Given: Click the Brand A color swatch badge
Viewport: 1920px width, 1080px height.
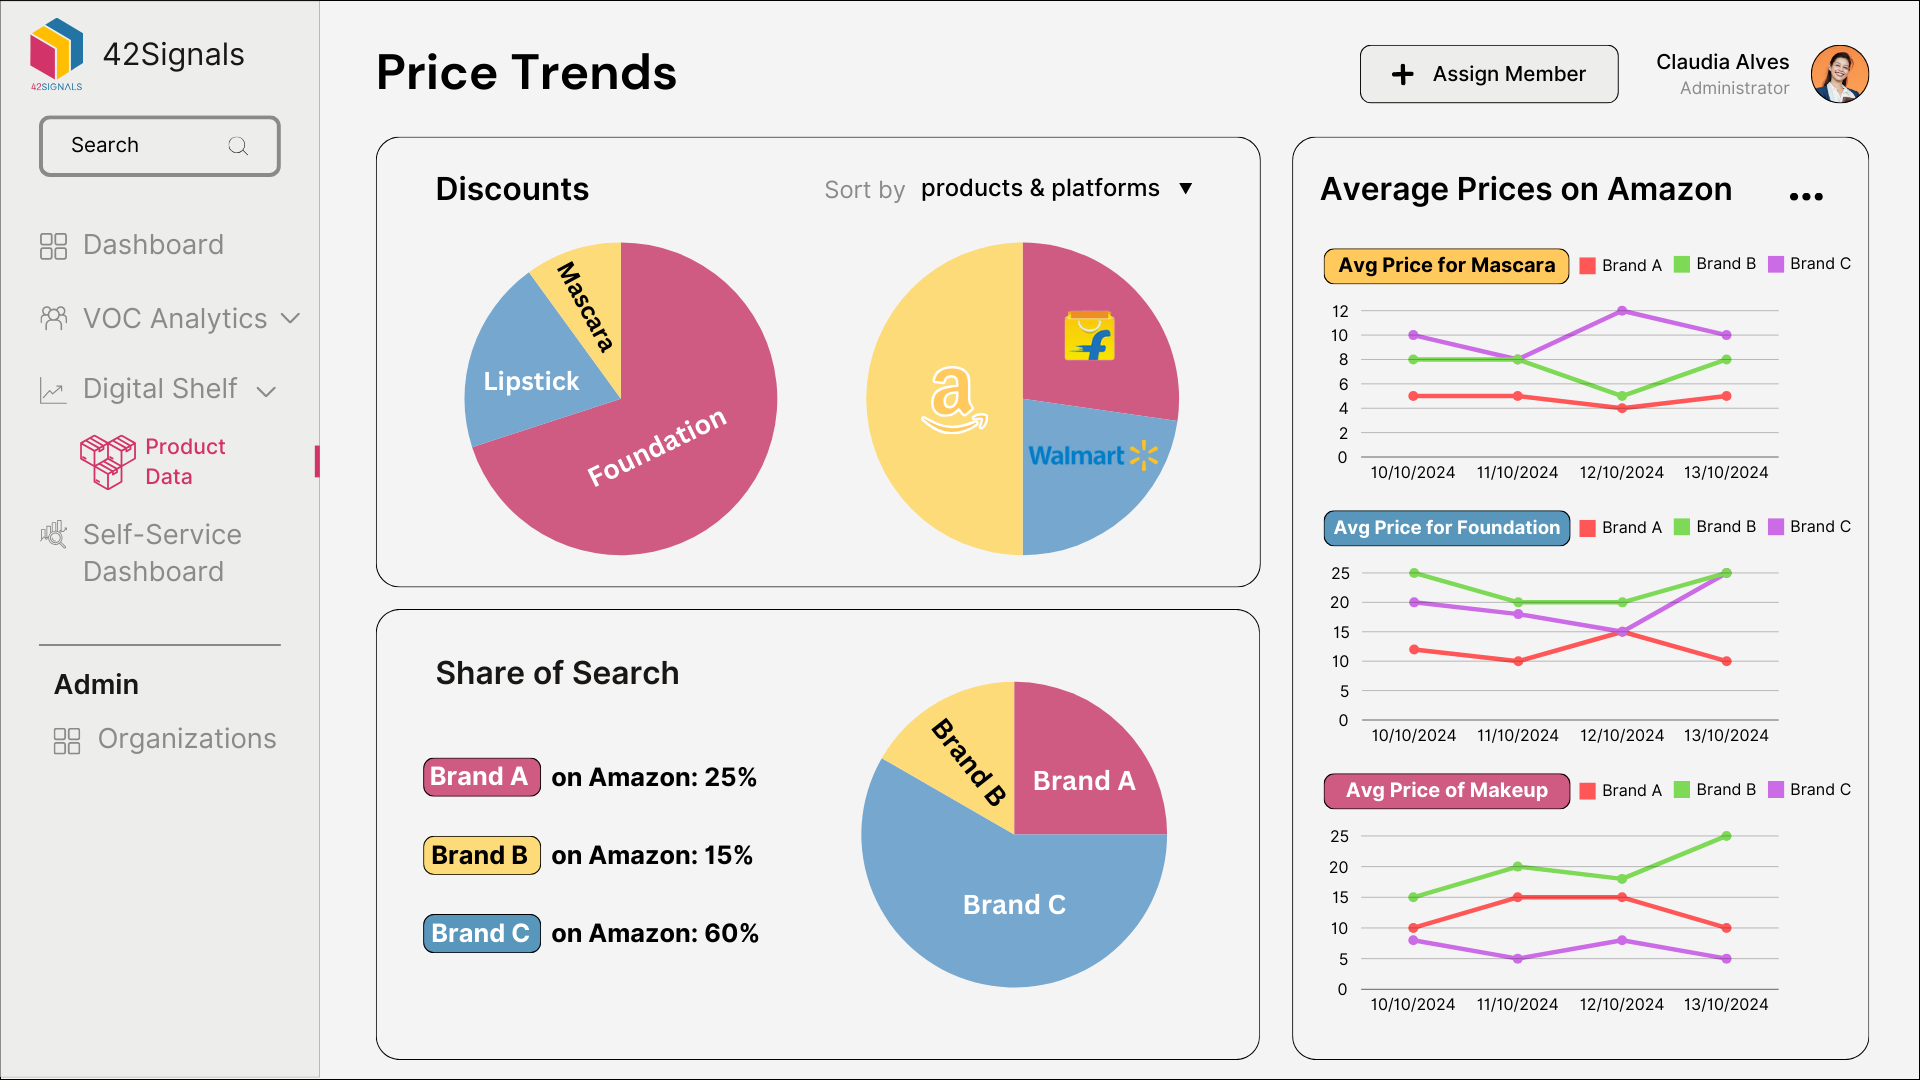Looking at the screenshot, I should (x=481, y=777).
